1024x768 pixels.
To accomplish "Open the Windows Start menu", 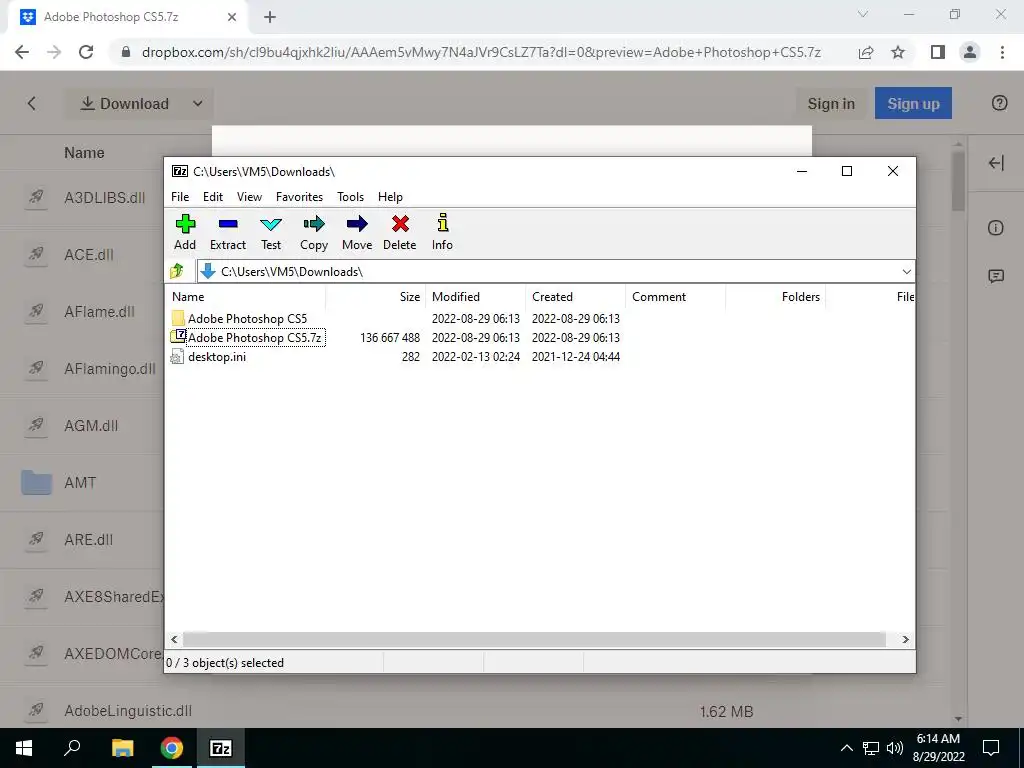I will 24,748.
